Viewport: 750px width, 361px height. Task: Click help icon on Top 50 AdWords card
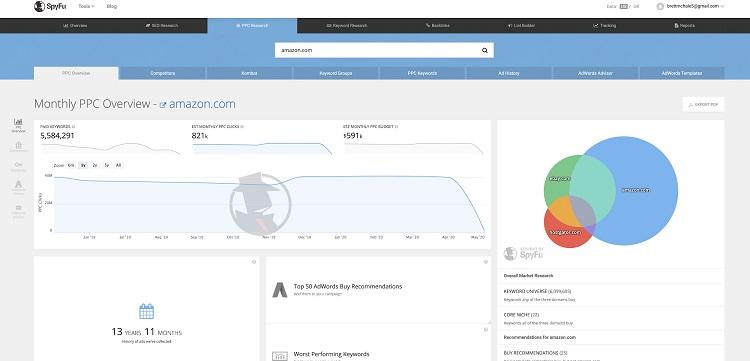coord(485,262)
